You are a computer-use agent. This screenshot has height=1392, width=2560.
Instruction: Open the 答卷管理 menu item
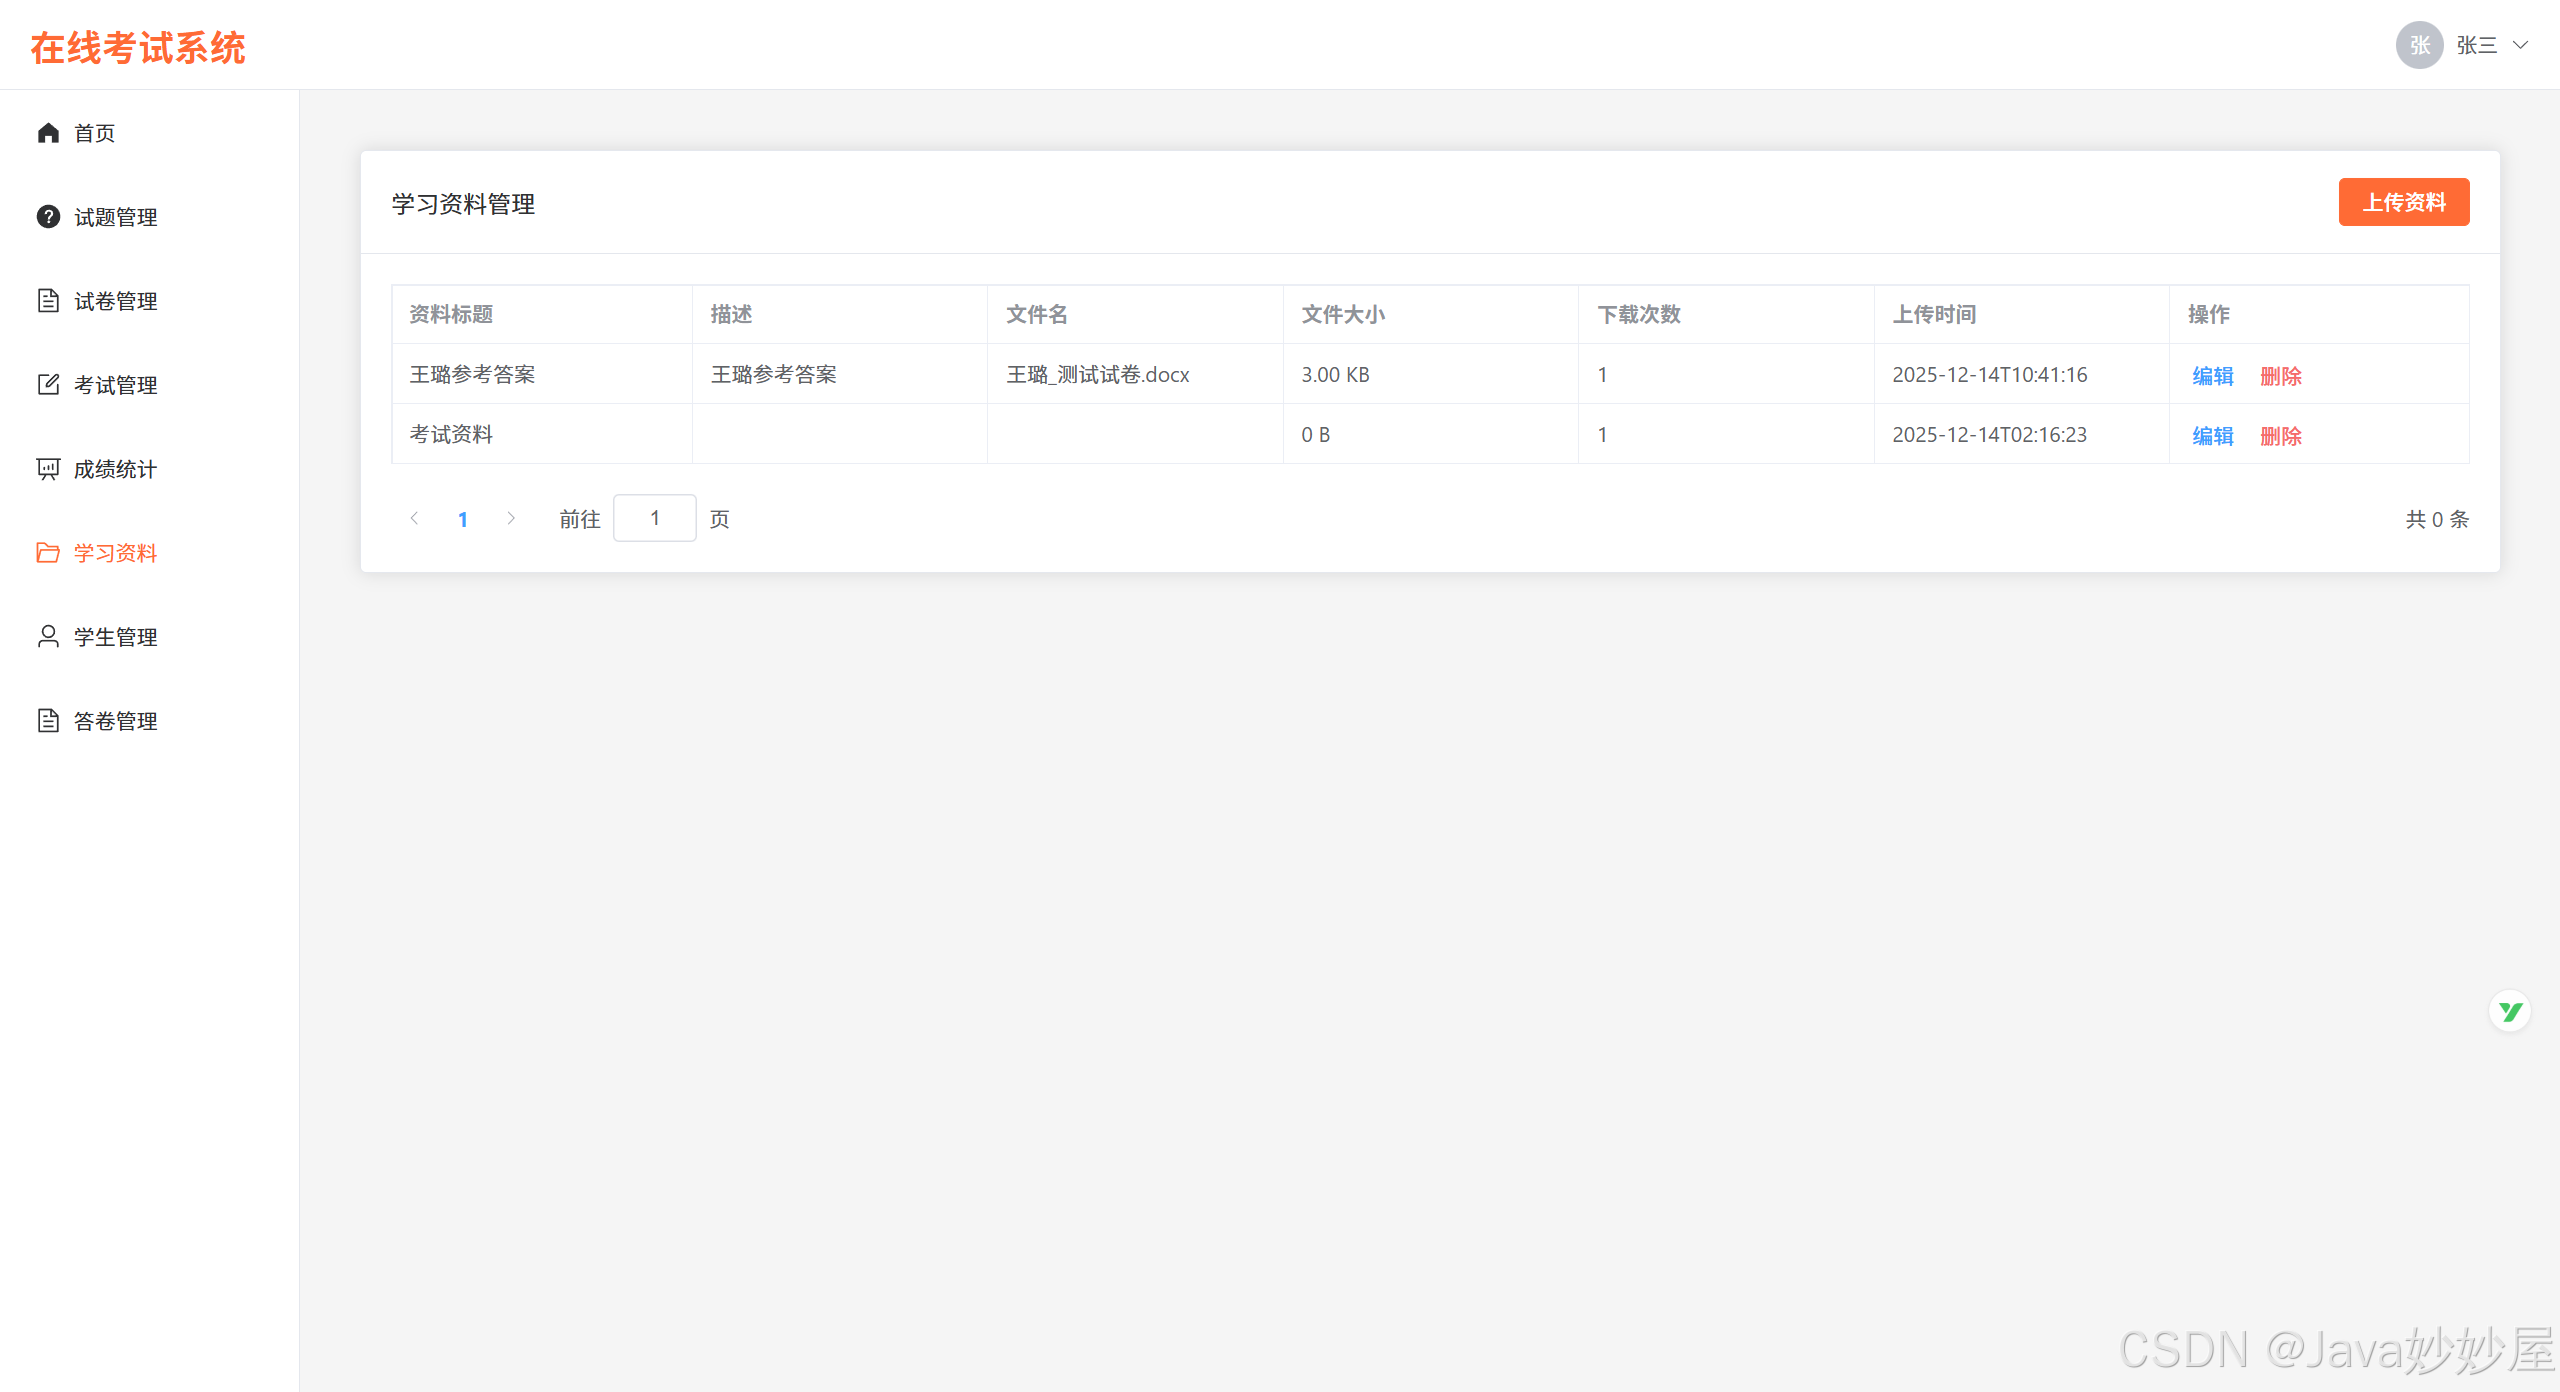coord(115,721)
